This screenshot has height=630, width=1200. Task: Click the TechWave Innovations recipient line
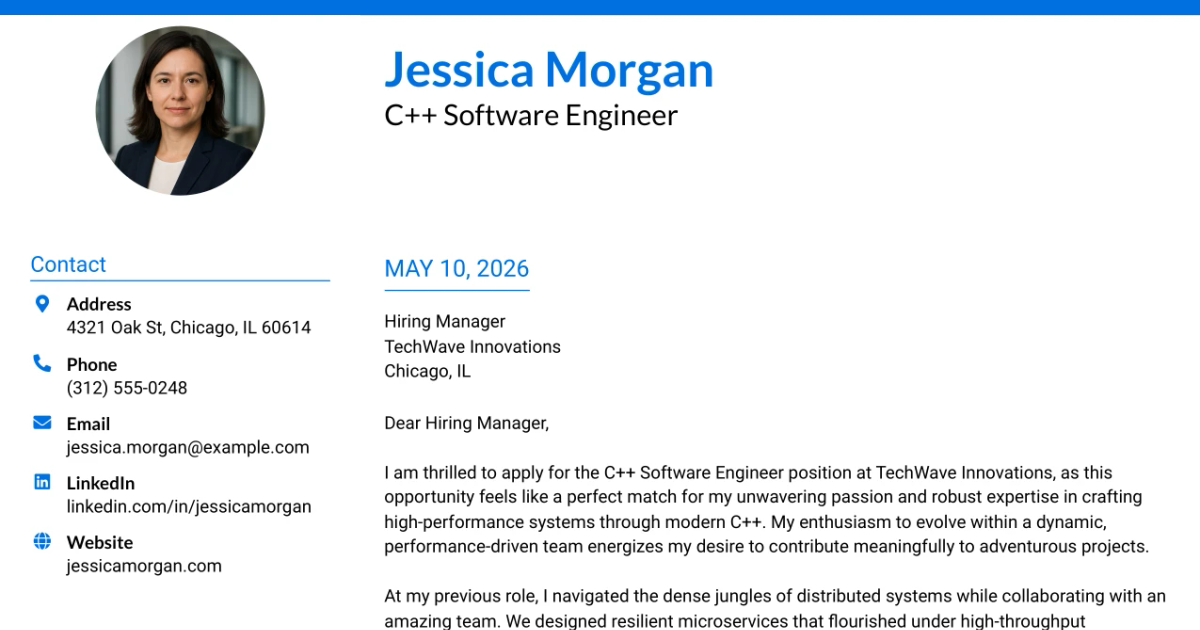tap(472, 347)
